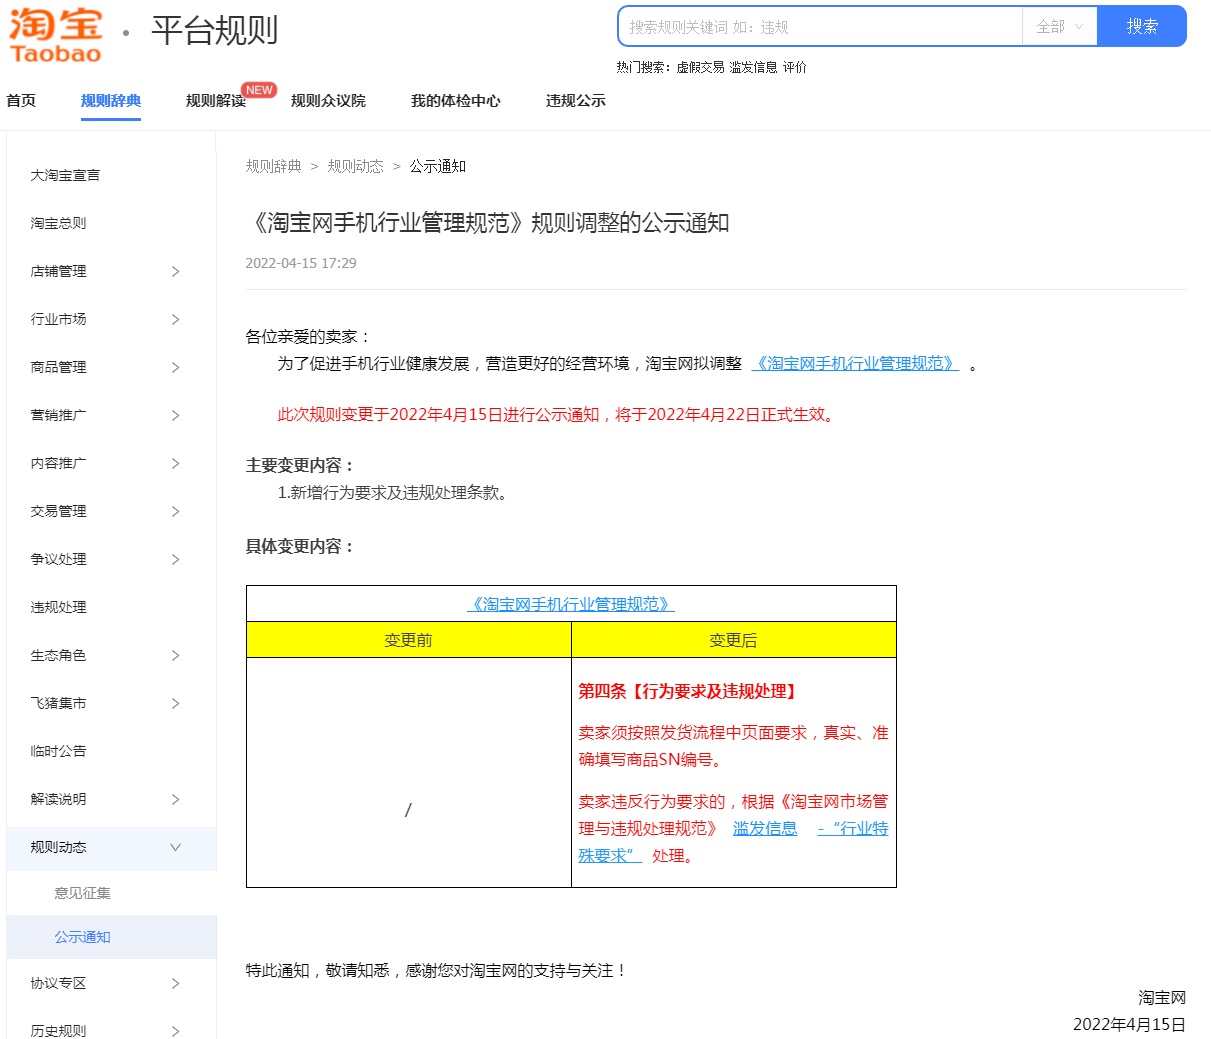Select 历史规则 in the sidebar
This screenshot has width=1211, height=1039.
tap(58, 1031)
